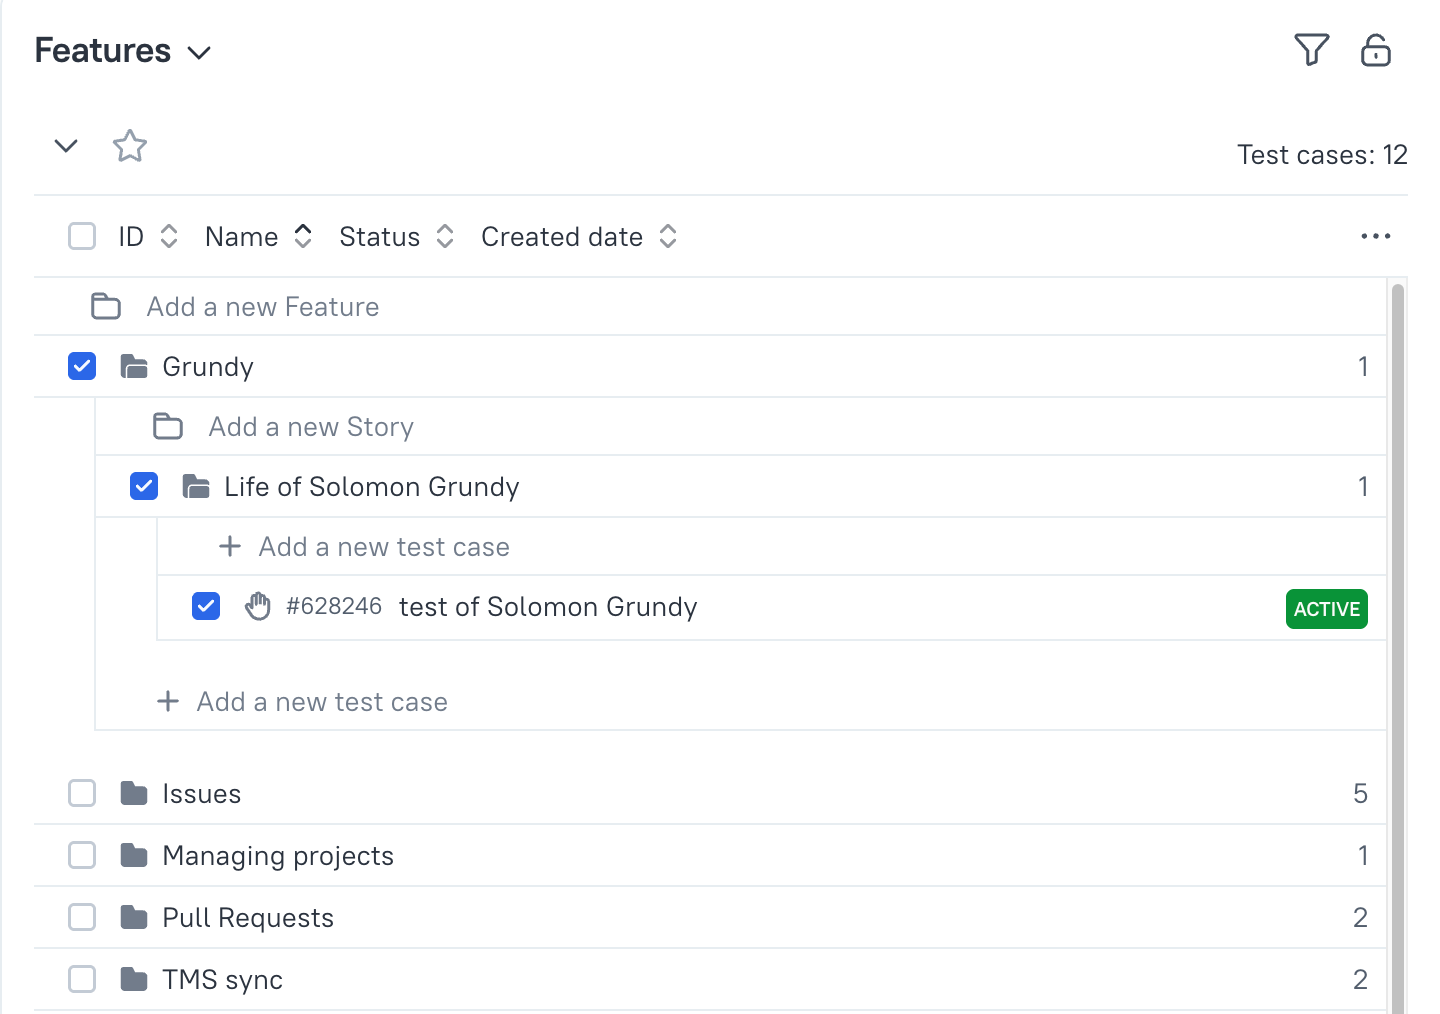Image resolution: width=1440 pixels, height=1014 pixels.
Task: Click the unlock padlock icon
Action: pos(1375,50)
